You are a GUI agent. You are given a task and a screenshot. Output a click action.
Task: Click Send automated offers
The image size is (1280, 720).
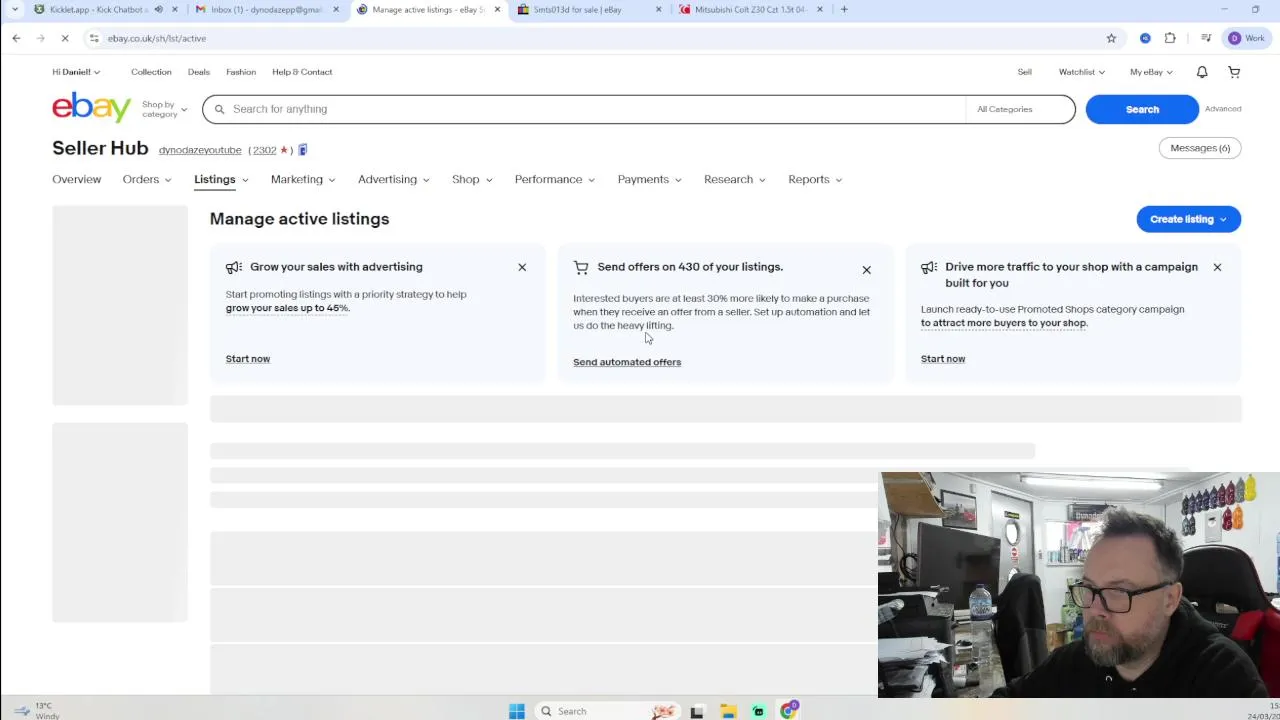627,362
